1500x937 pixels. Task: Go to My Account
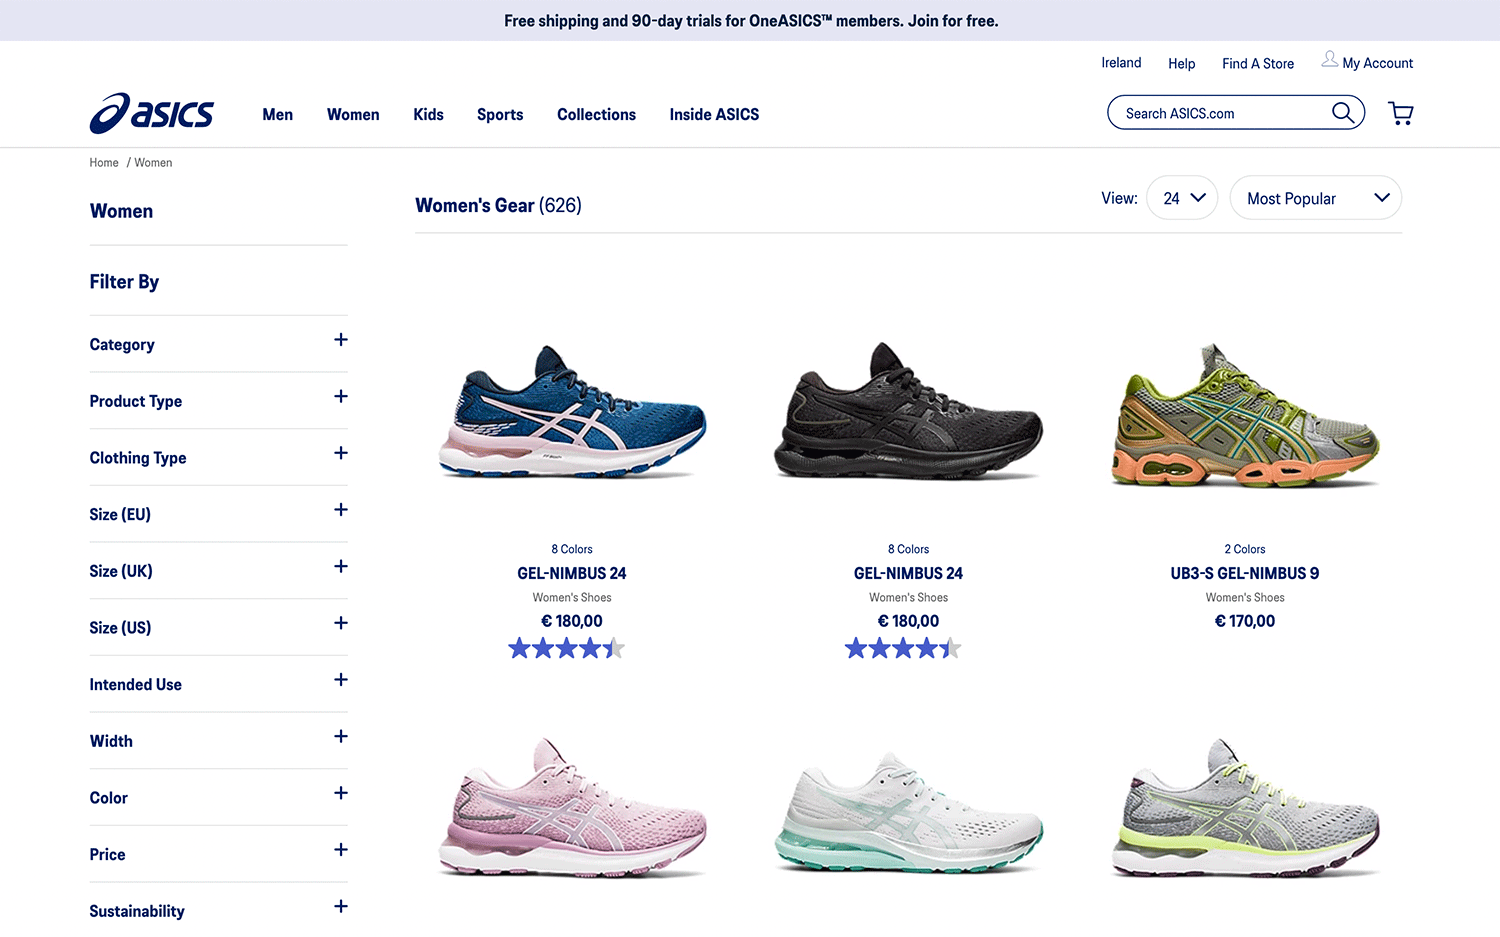coord(1377,63)
